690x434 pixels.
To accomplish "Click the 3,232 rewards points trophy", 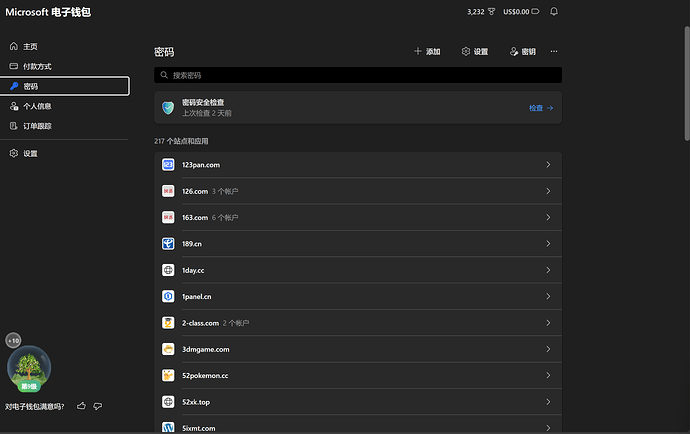I will coord(481,11).
